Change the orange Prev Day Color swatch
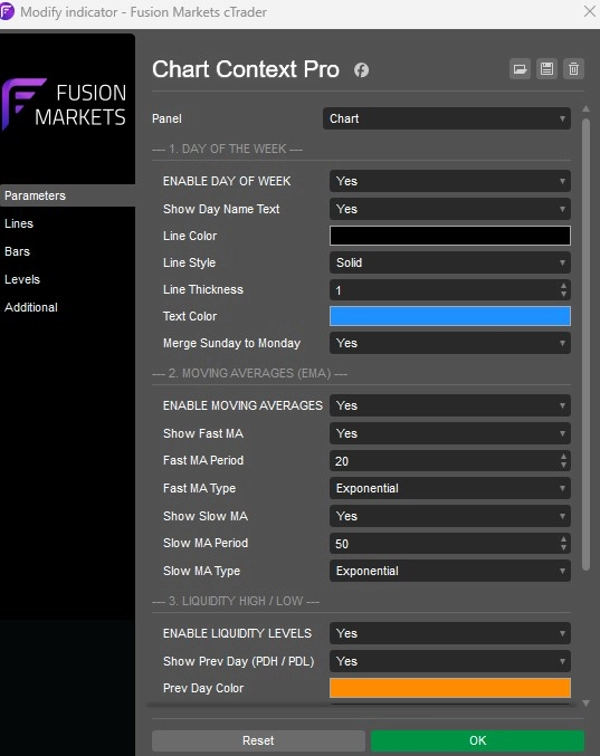This screenshot has width=600, height=756. (x=450, y=688)
